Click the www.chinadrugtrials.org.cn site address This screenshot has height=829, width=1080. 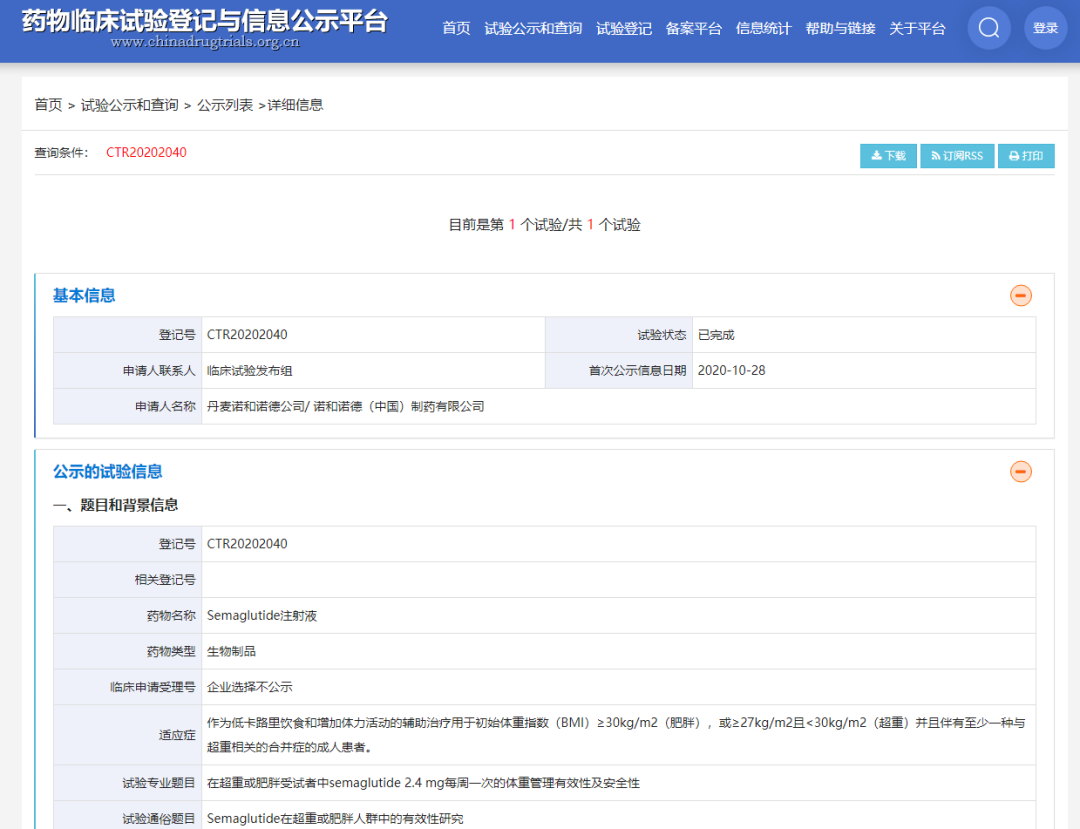click(x=204, y=42)
